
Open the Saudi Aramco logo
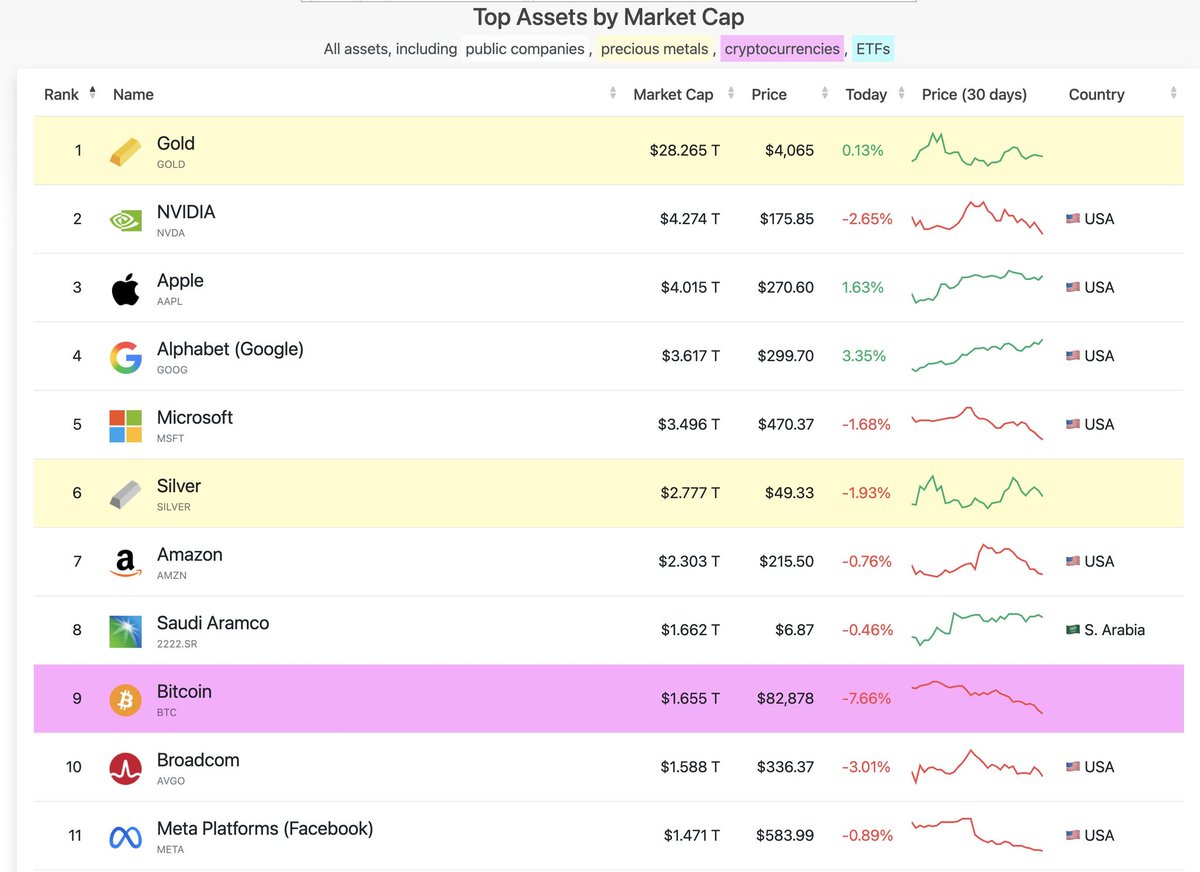pos(126,631)
